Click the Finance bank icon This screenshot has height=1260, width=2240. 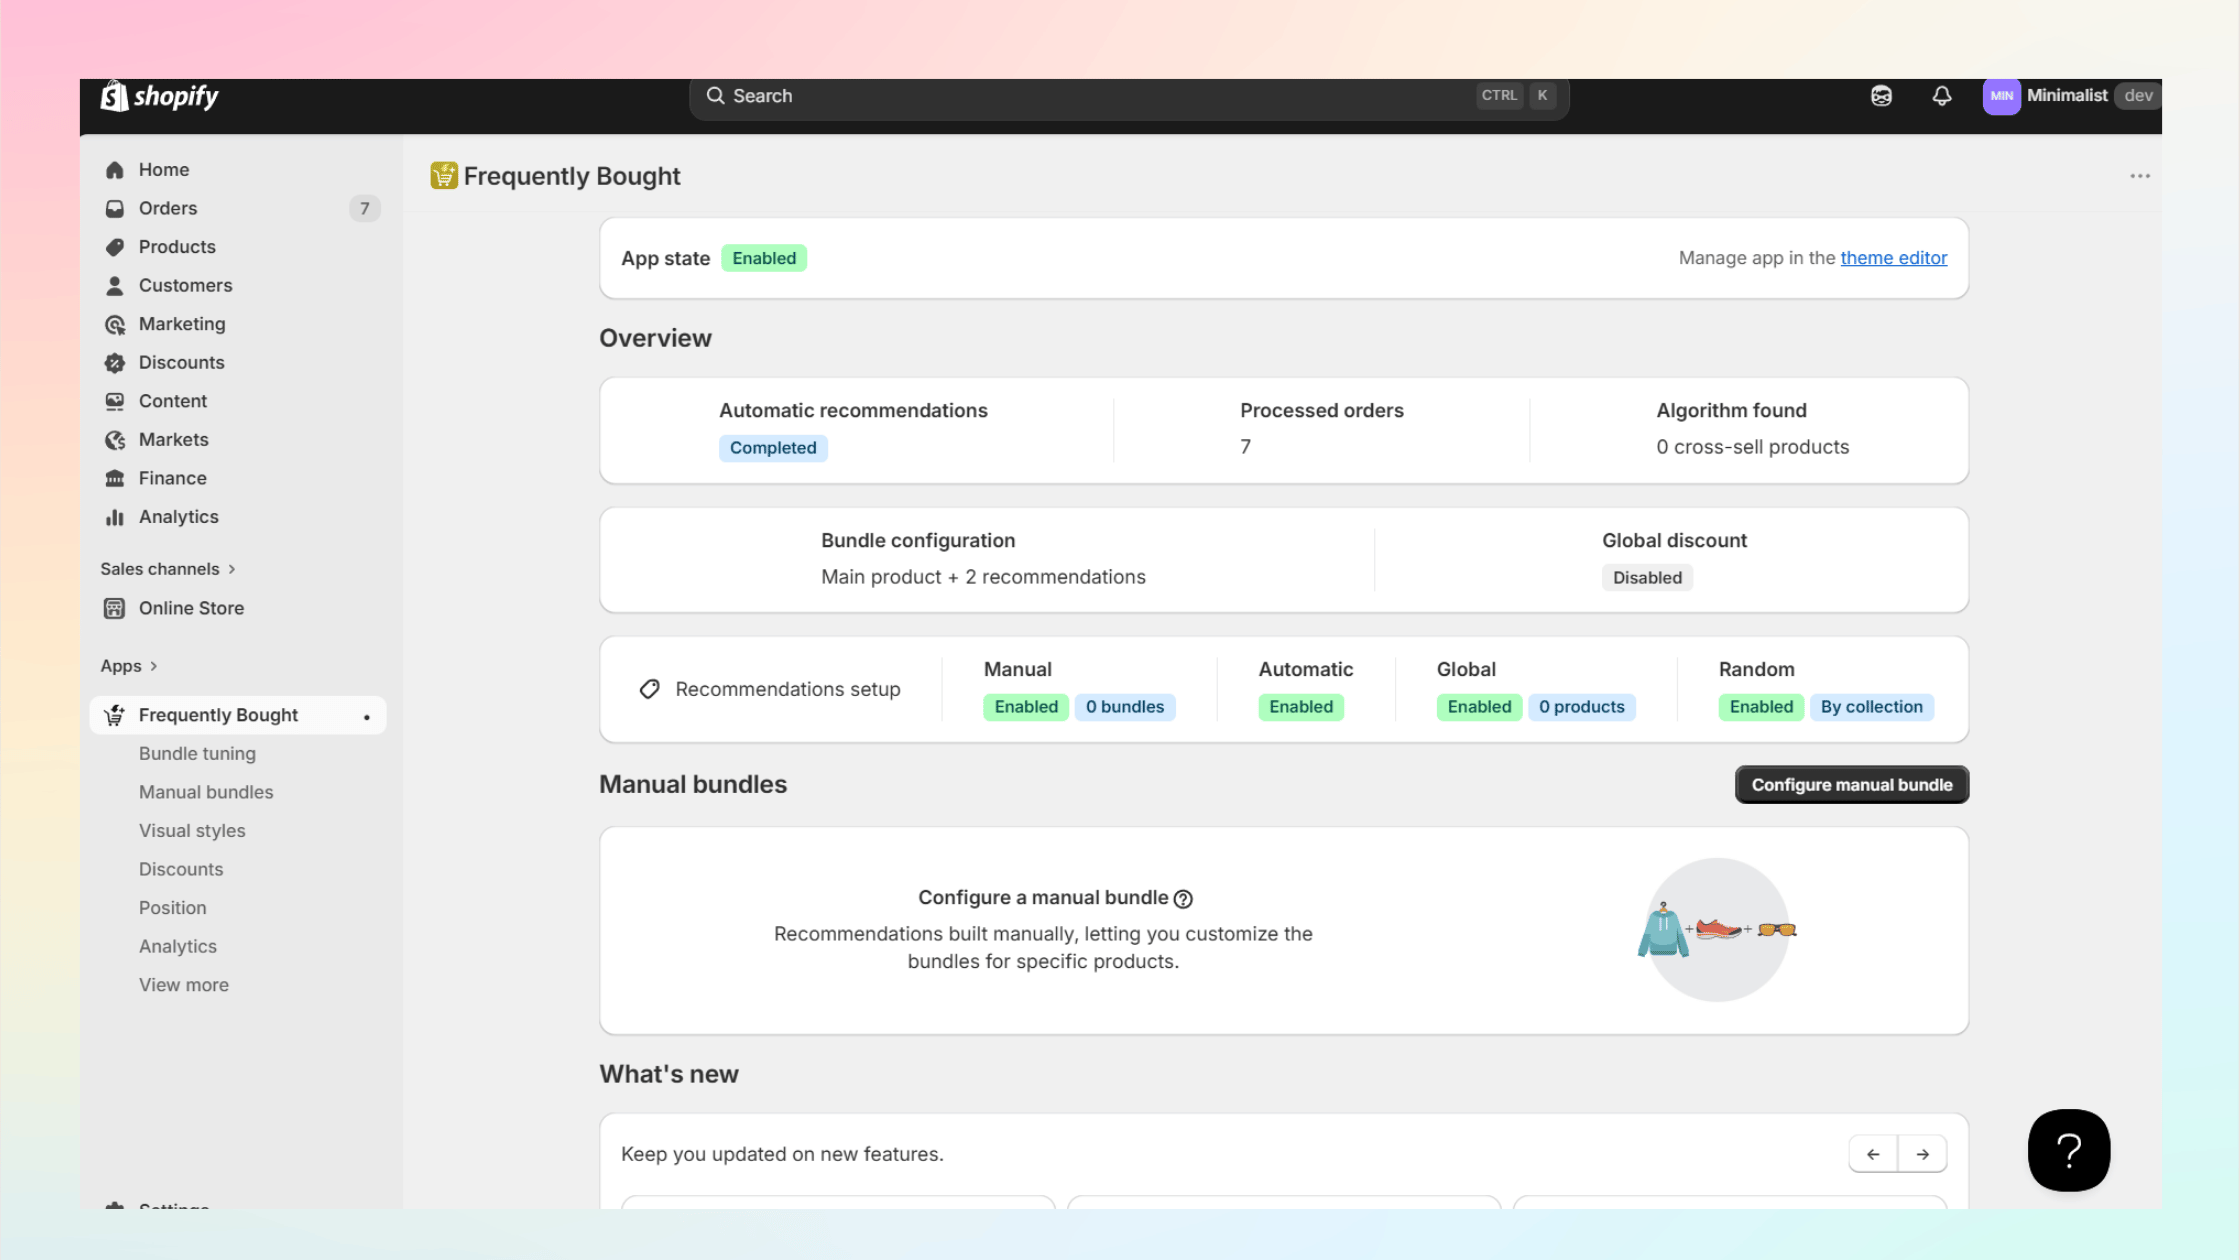coord(115,478)
